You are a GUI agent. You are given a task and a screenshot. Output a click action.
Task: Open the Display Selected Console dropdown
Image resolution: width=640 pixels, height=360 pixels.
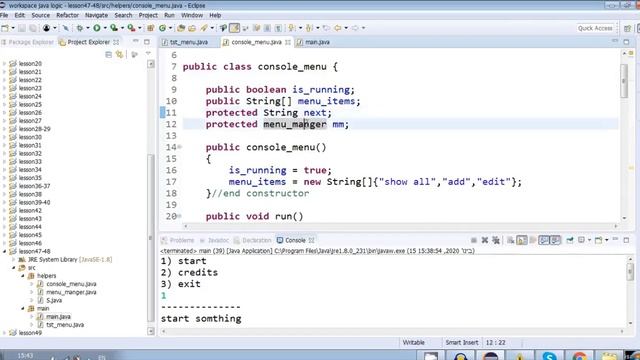[x=589, y=240]
